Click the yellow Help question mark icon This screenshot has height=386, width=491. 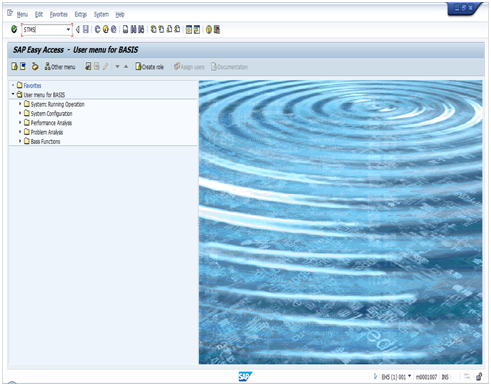click(x=209, y=30)
